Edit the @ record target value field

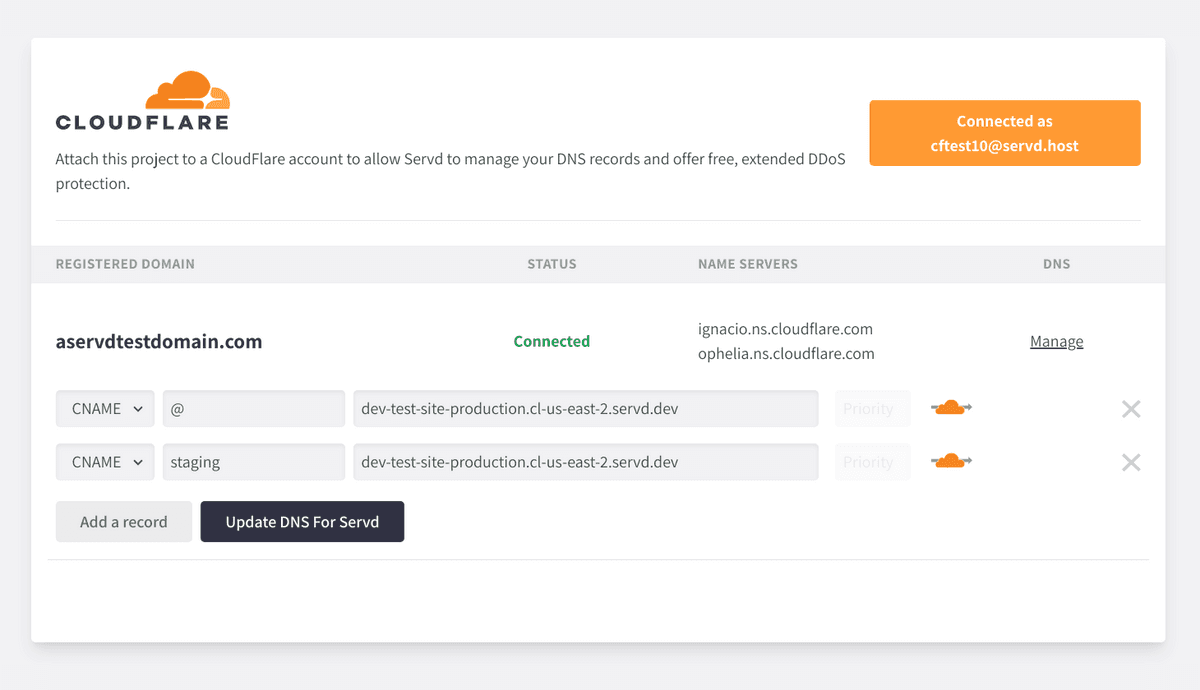586,409
